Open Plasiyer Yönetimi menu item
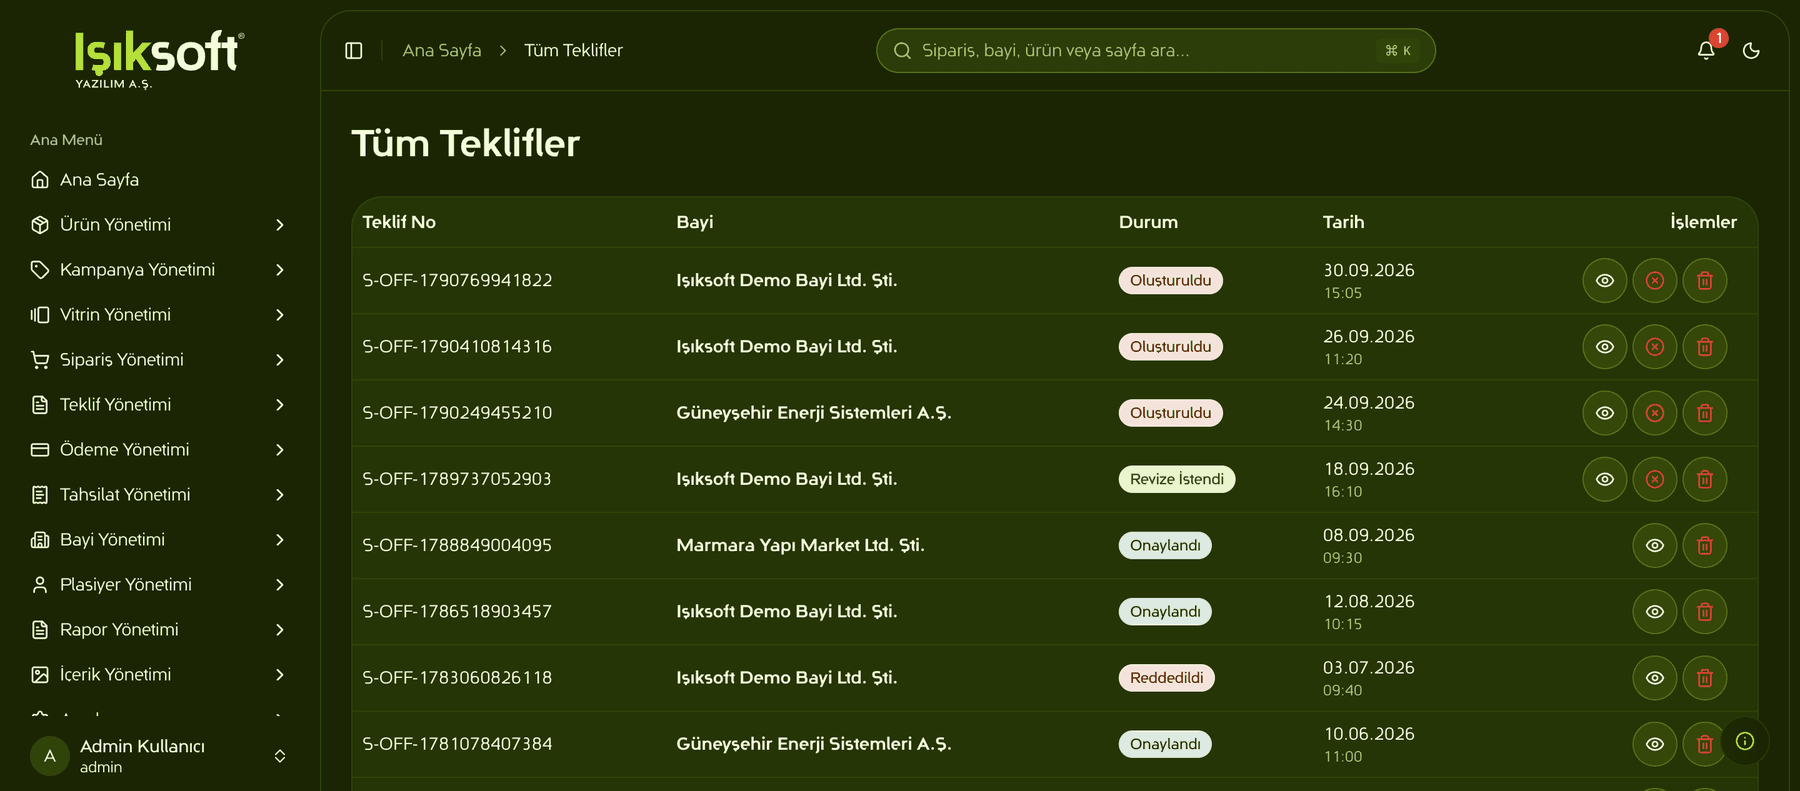Screen dimensions: 1800x791 160,584
